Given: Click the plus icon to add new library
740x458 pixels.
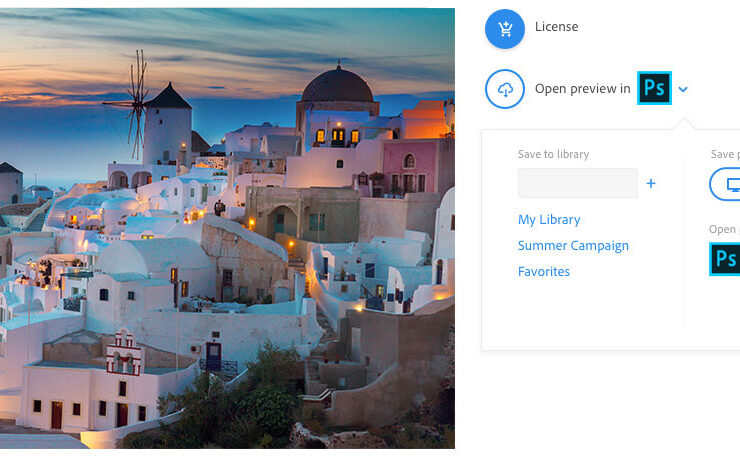Looking at the screenshot, I should 651,184.
